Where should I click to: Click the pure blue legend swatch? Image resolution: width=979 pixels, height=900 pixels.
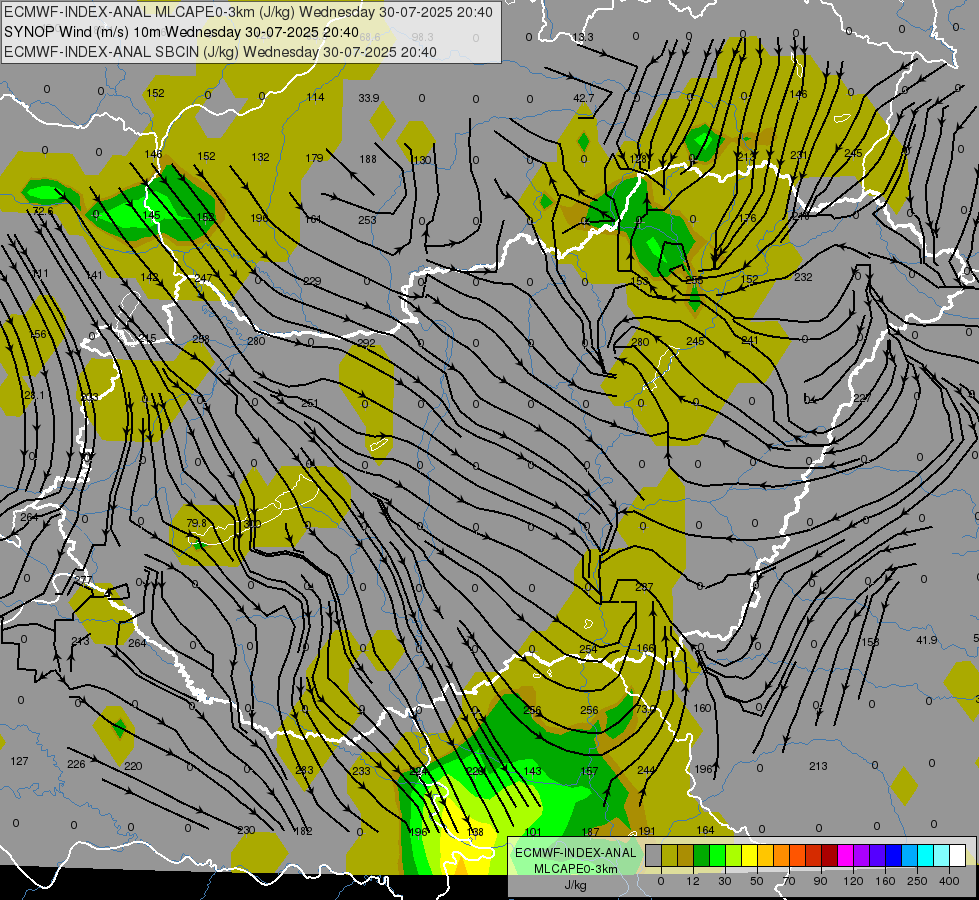click(x=893, y=856)
